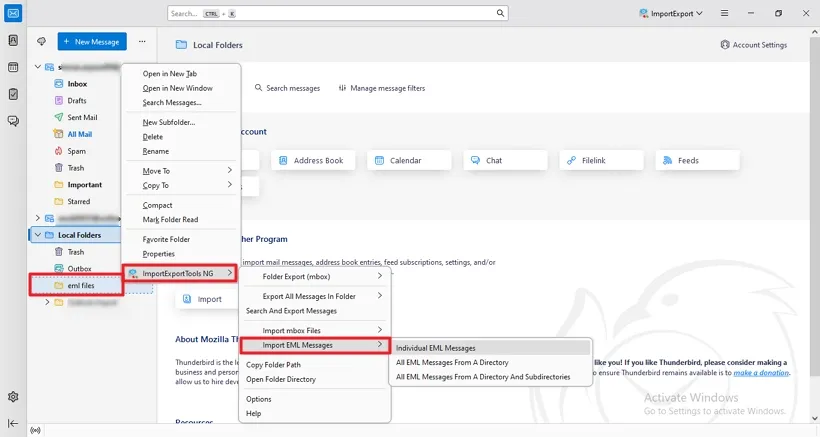Select the Drafts folder
The width and height of the screenshot is (820, 437).
(x=76, y=100)
